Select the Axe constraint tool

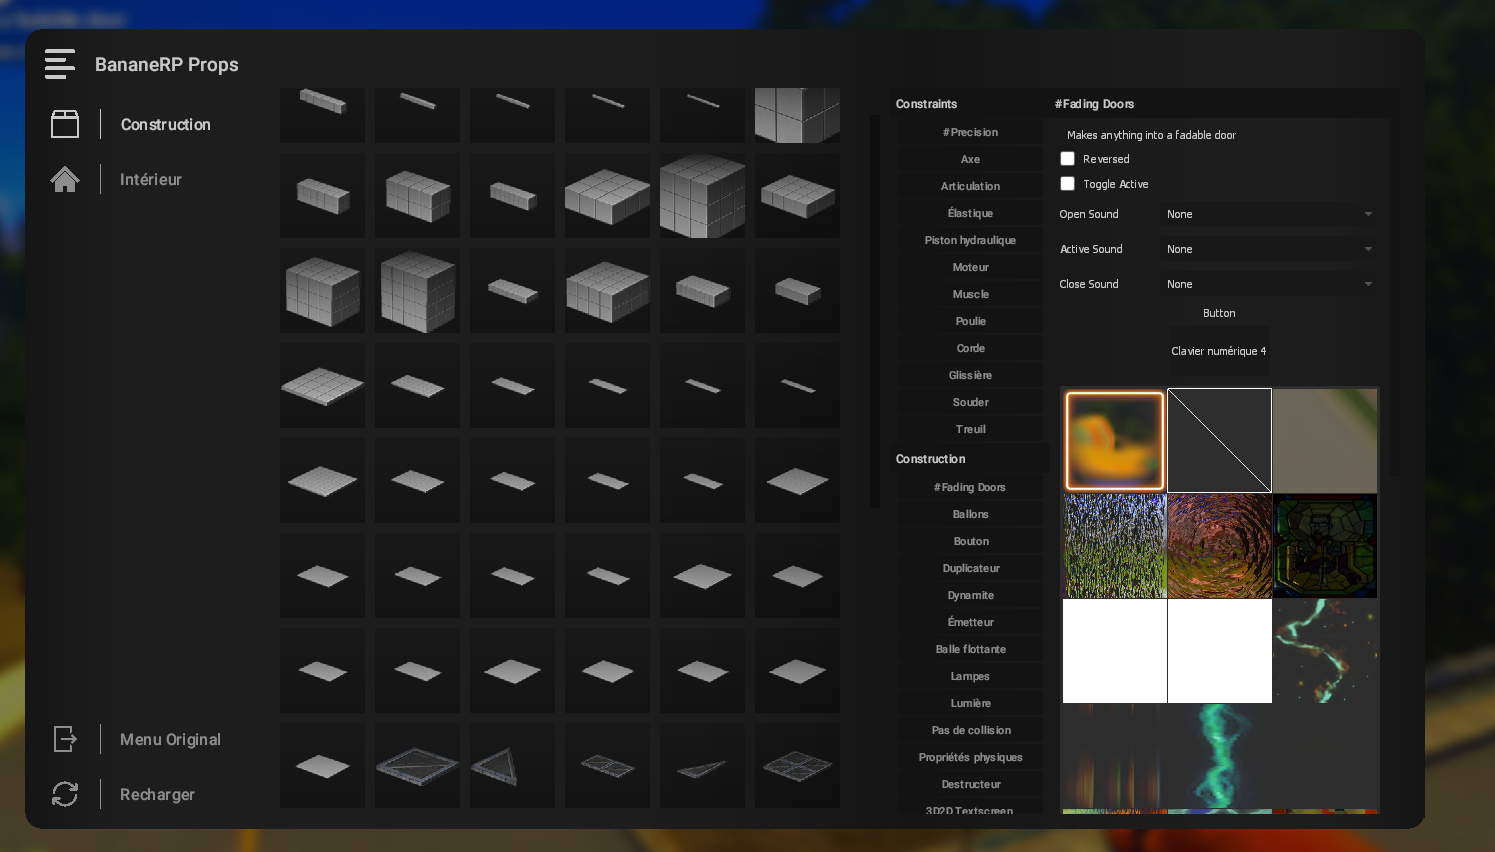point(970,159)
